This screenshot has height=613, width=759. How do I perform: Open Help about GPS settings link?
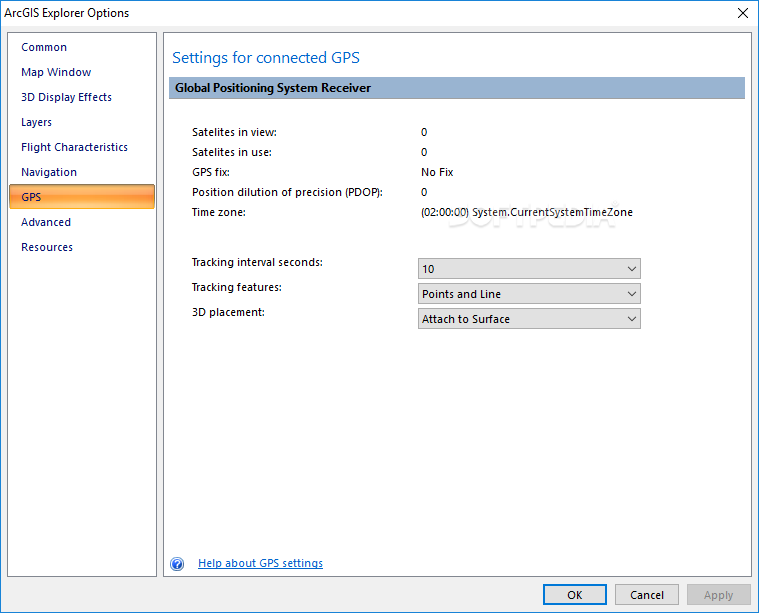tap(260, 563)
